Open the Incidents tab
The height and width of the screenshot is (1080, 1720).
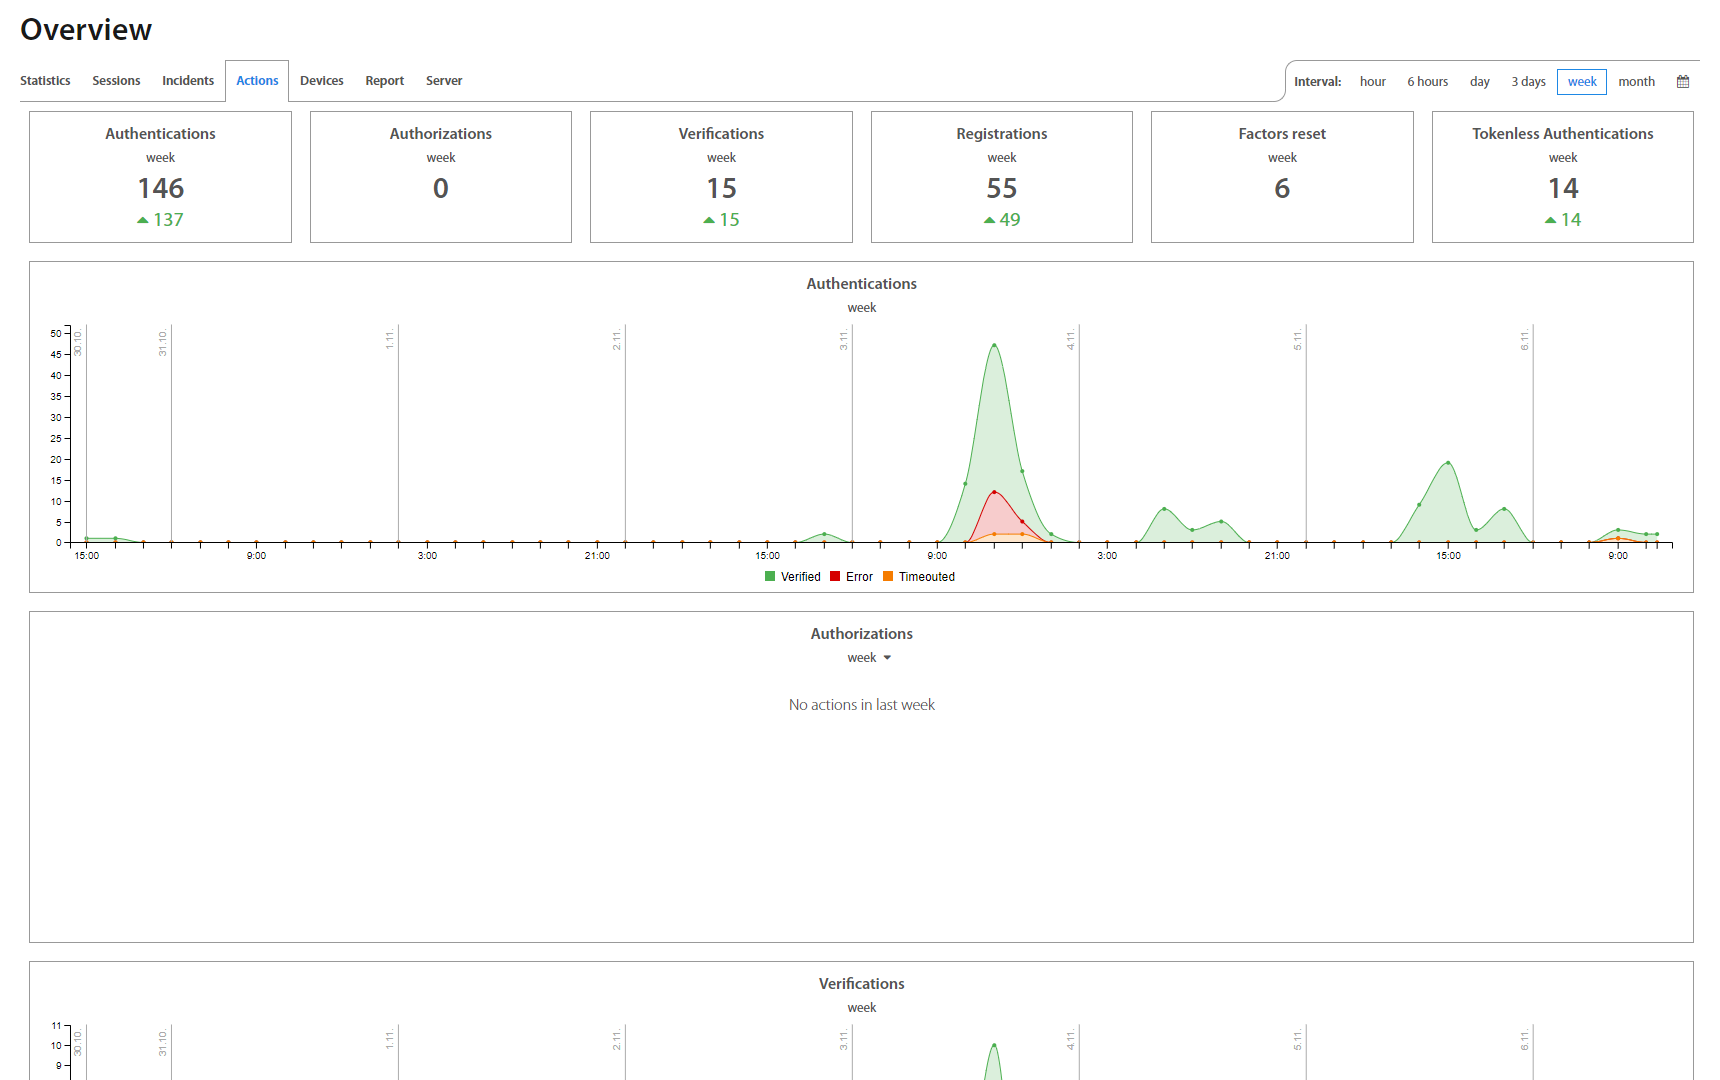click(188, 81)
